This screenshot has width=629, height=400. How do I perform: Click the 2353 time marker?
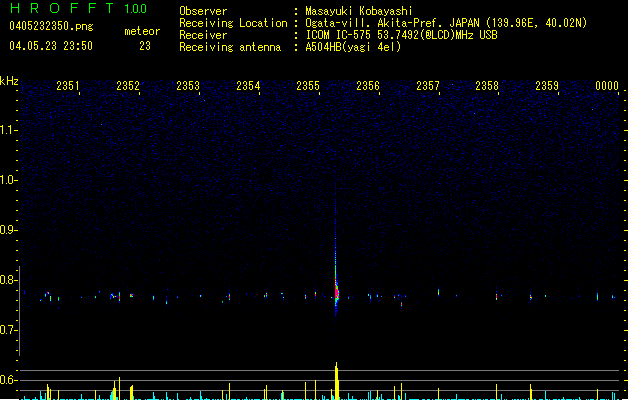[188, 85]
